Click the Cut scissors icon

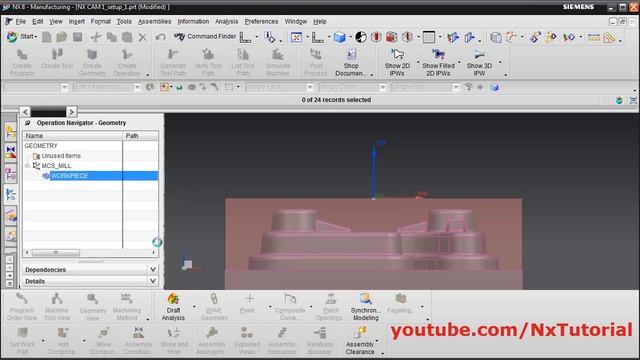pyautogui.click(x=96, y=37)
